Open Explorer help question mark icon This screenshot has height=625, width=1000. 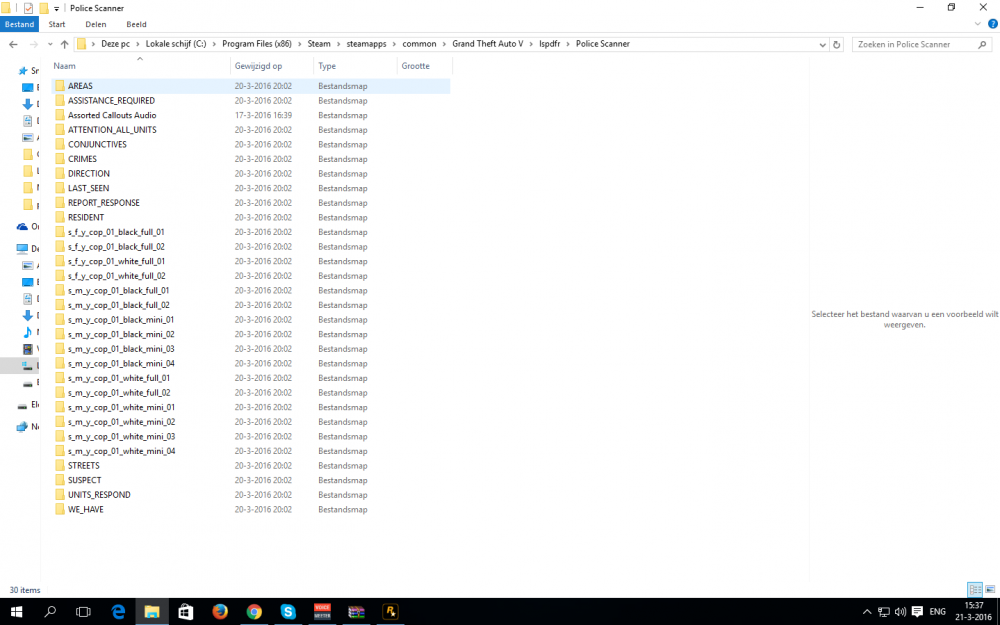click(x=992, y=24)
